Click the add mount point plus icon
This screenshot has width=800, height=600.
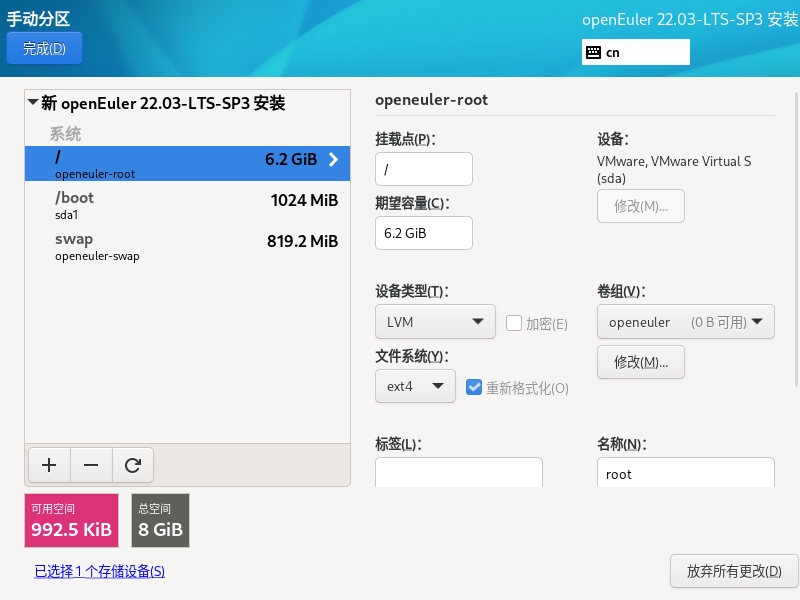(x=49, y=465)
